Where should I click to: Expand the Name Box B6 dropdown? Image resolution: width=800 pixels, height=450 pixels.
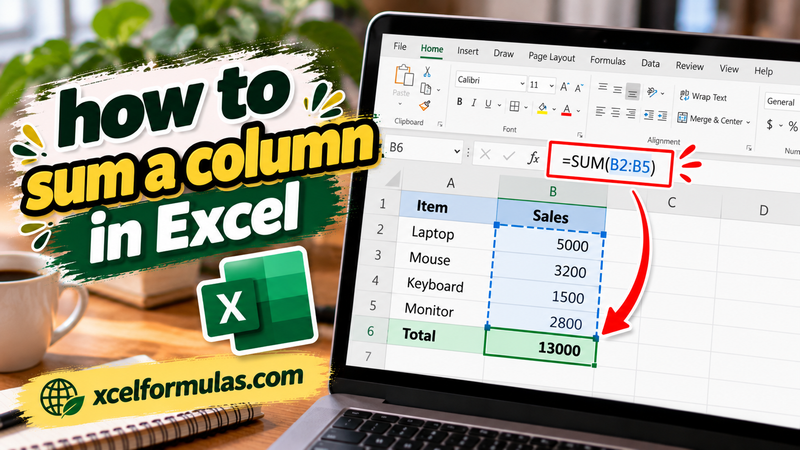pos(457,151)
